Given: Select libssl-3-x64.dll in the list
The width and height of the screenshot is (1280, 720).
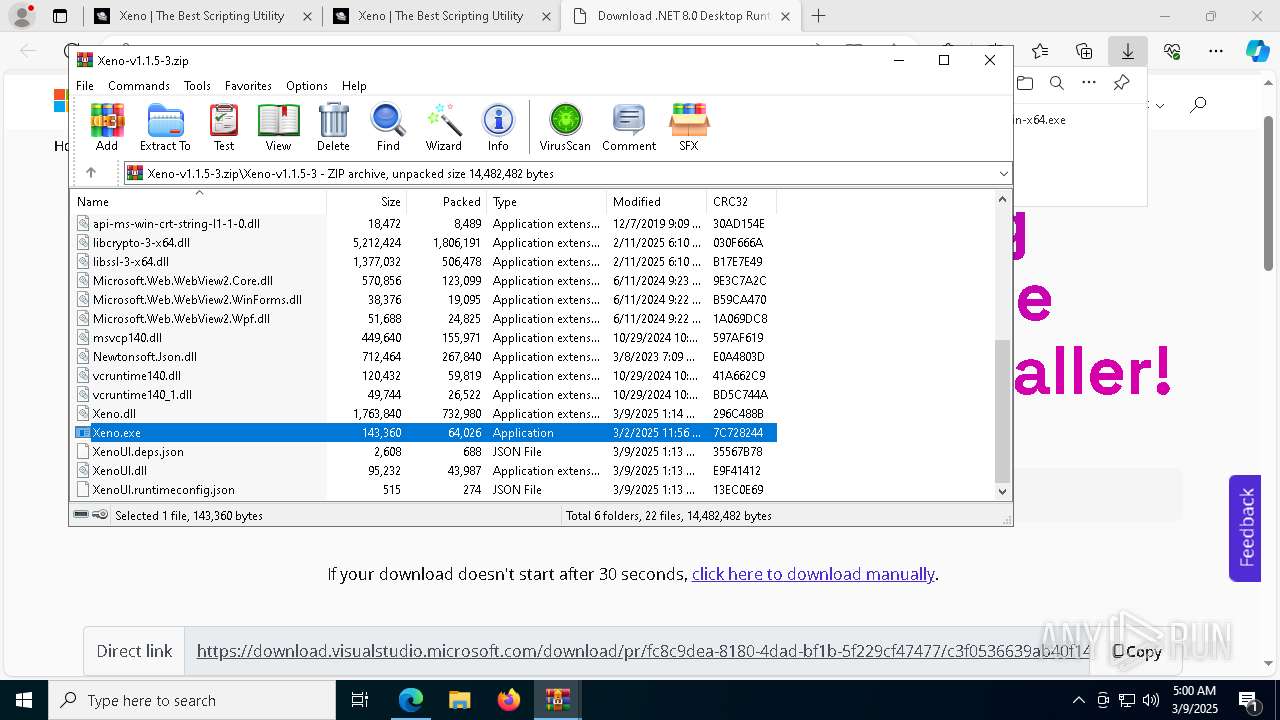Looking at the screenshot, I should pyautogui.click(x=425, y=262).
